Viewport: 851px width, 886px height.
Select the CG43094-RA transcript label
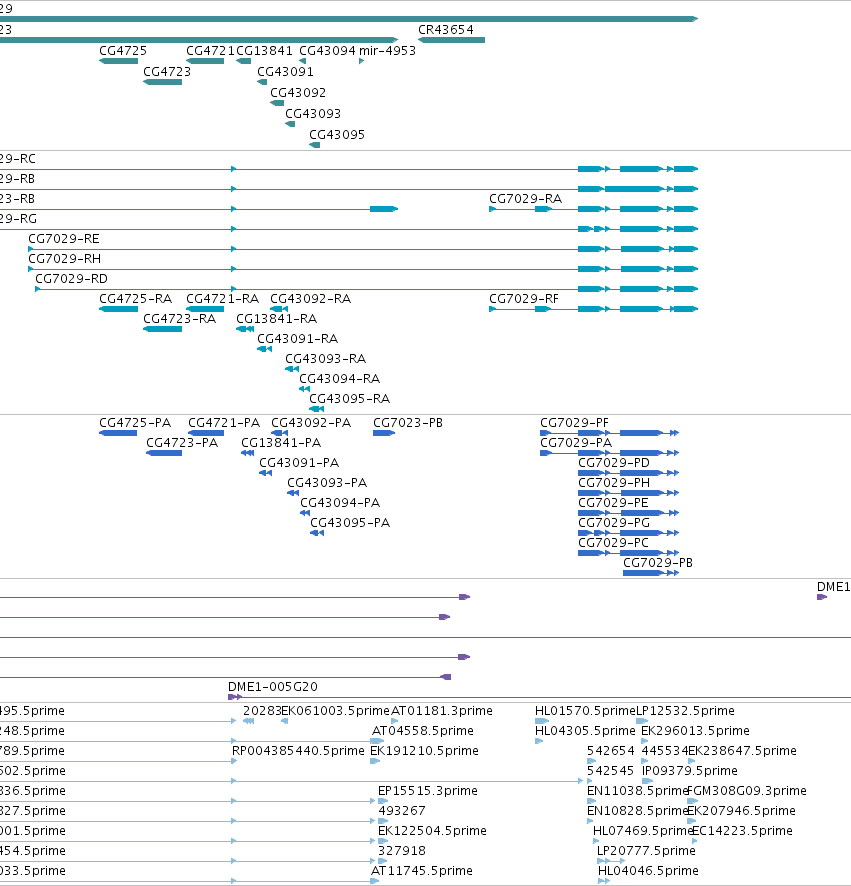339,379
